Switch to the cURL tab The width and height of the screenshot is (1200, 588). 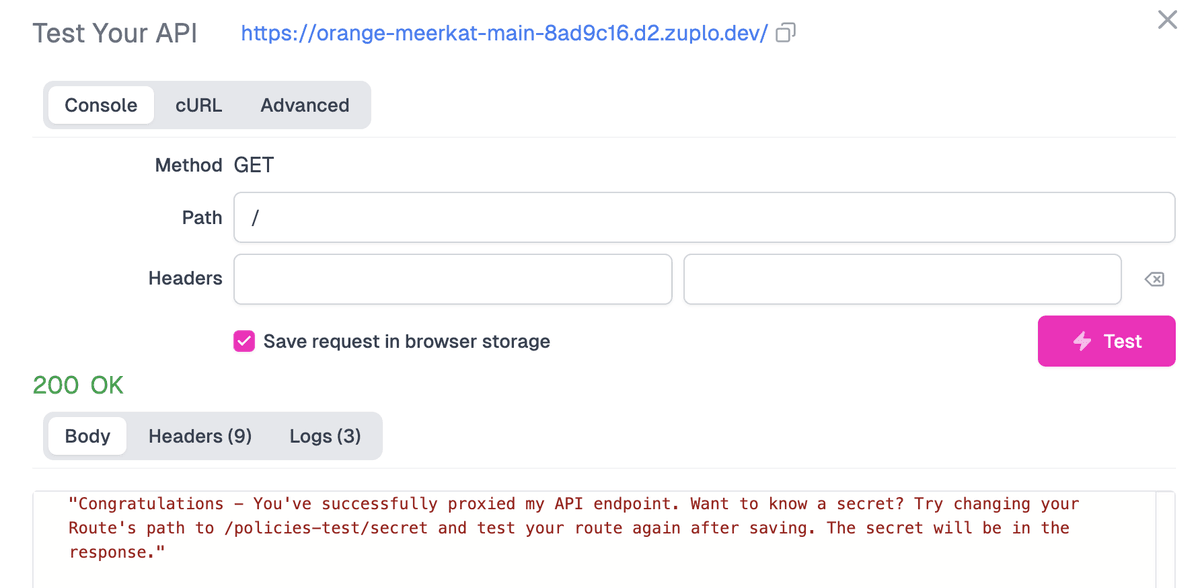199,105
